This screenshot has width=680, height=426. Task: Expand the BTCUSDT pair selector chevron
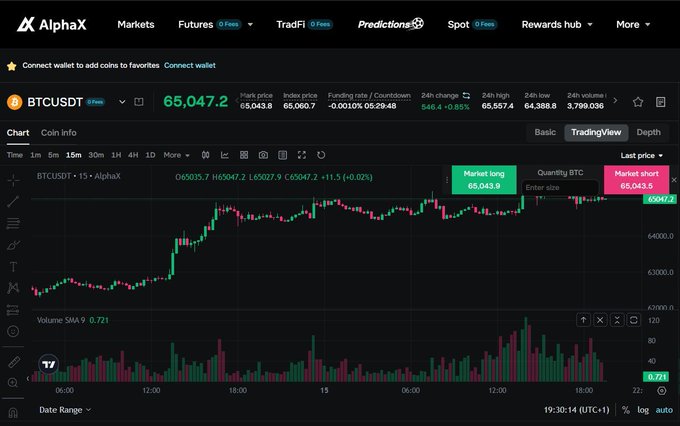(x=122, y=102)
